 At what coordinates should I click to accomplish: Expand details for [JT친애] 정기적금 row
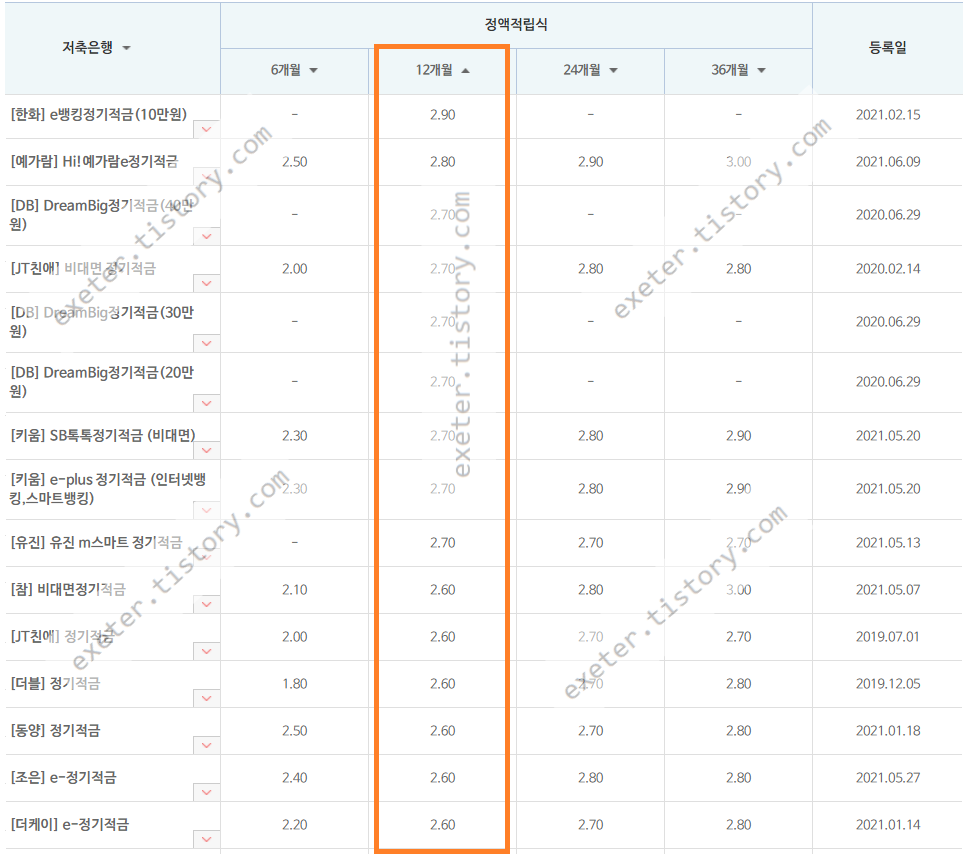click(x=206, y=651)
